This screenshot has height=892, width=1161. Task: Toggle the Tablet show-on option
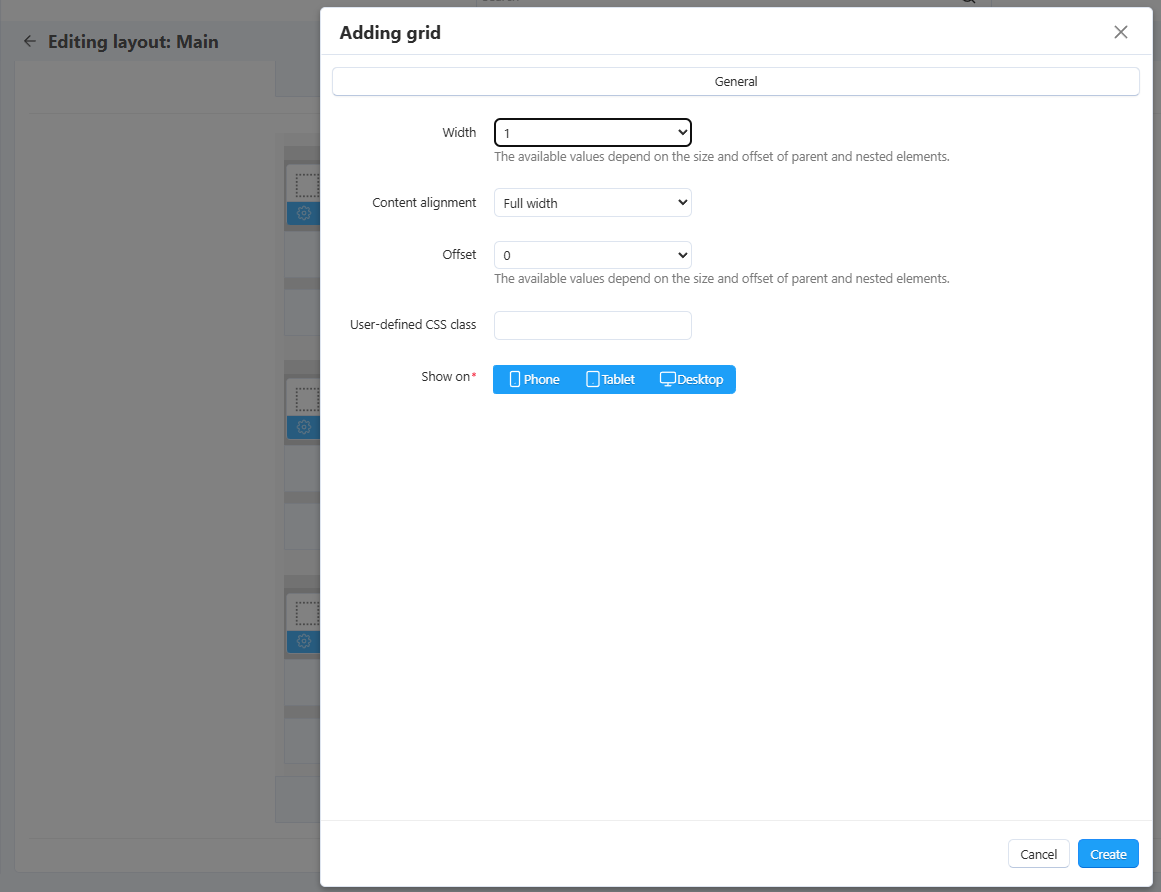point(610,379)
